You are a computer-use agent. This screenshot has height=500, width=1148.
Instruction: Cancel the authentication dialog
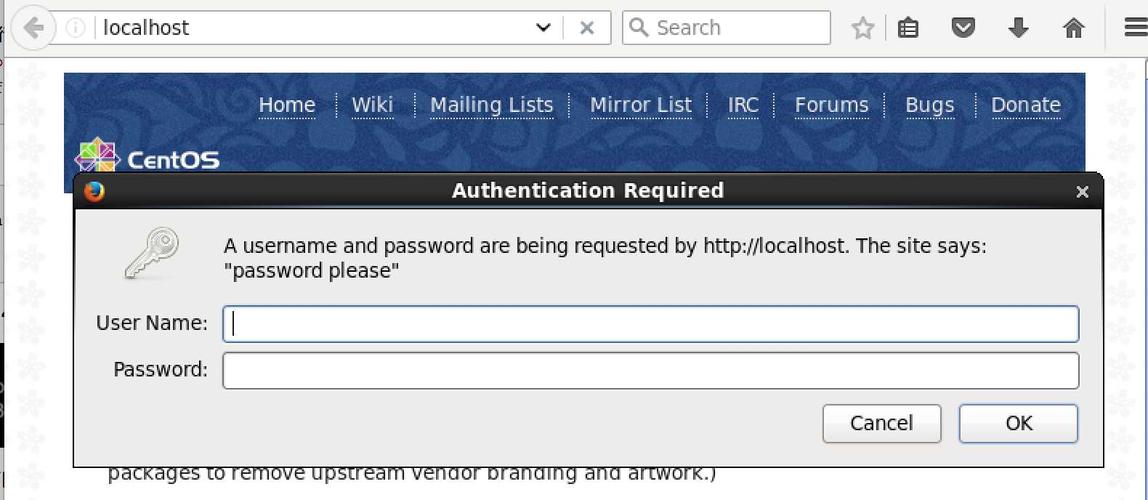pos(882,423)
